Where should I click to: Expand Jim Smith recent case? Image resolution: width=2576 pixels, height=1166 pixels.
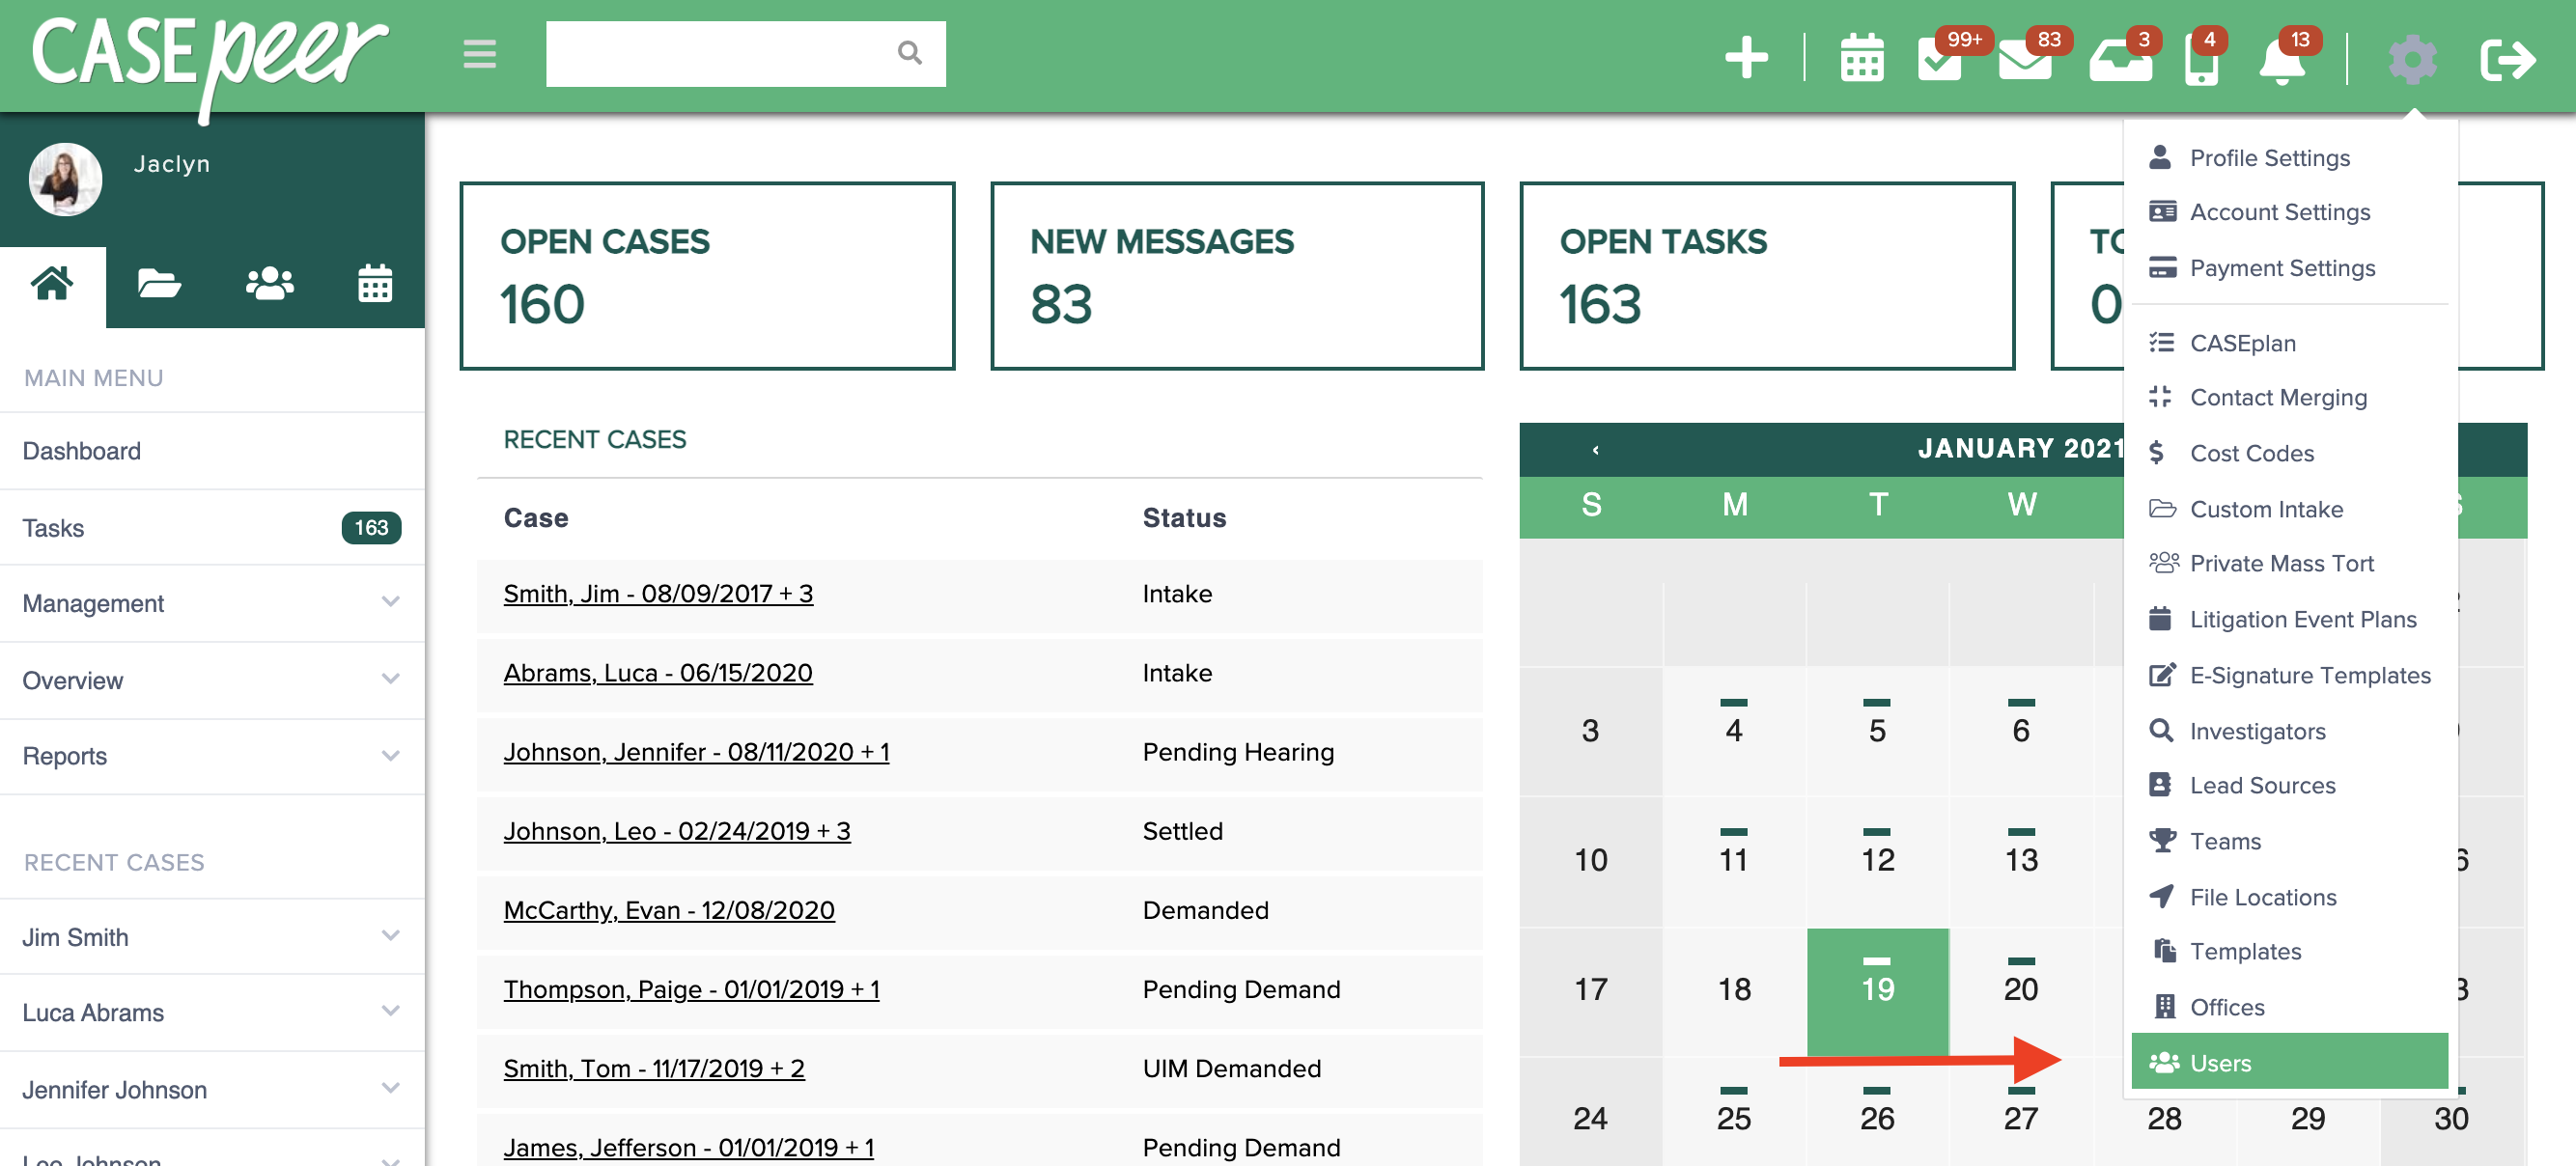pyautogui.click(x=212, y=937)
